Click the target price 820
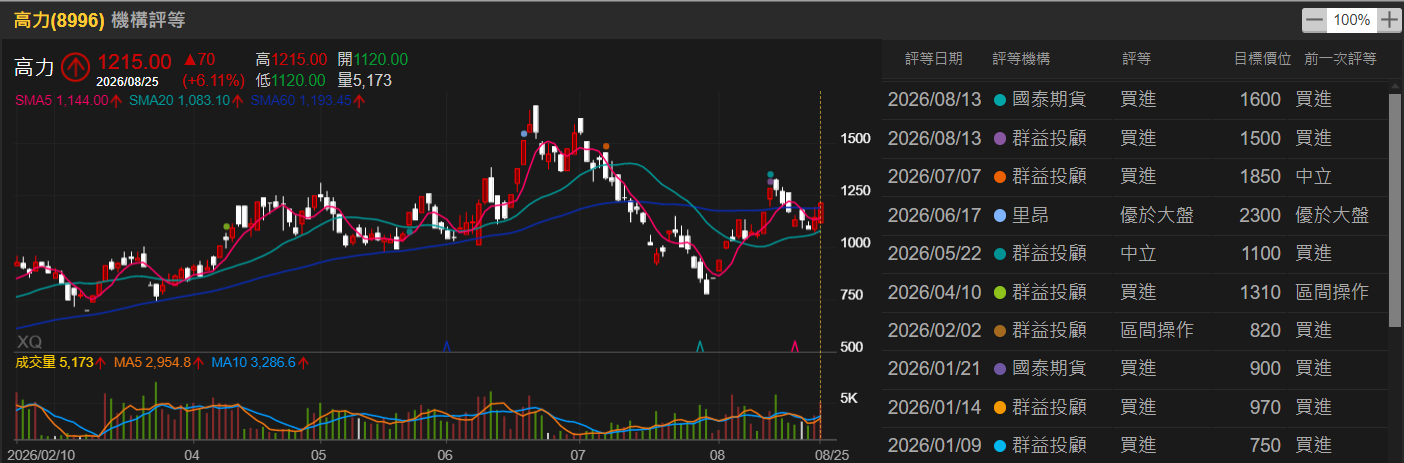 coord(1265,330)
